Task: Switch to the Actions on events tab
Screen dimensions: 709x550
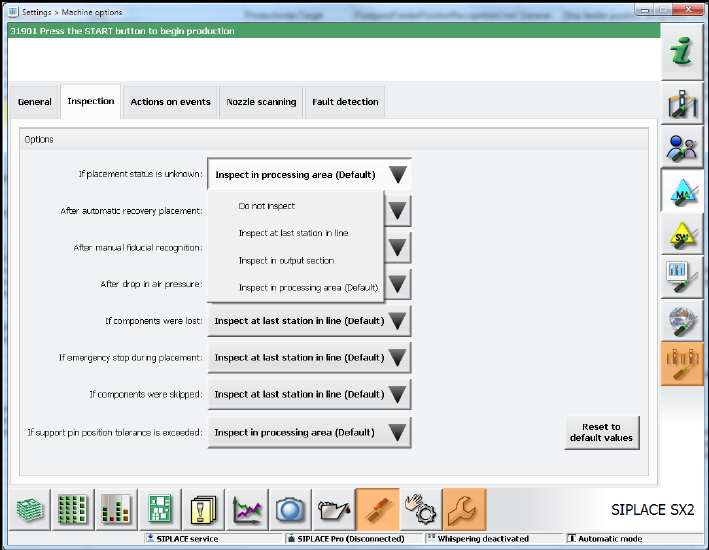Action: click(x=170, y=102)
